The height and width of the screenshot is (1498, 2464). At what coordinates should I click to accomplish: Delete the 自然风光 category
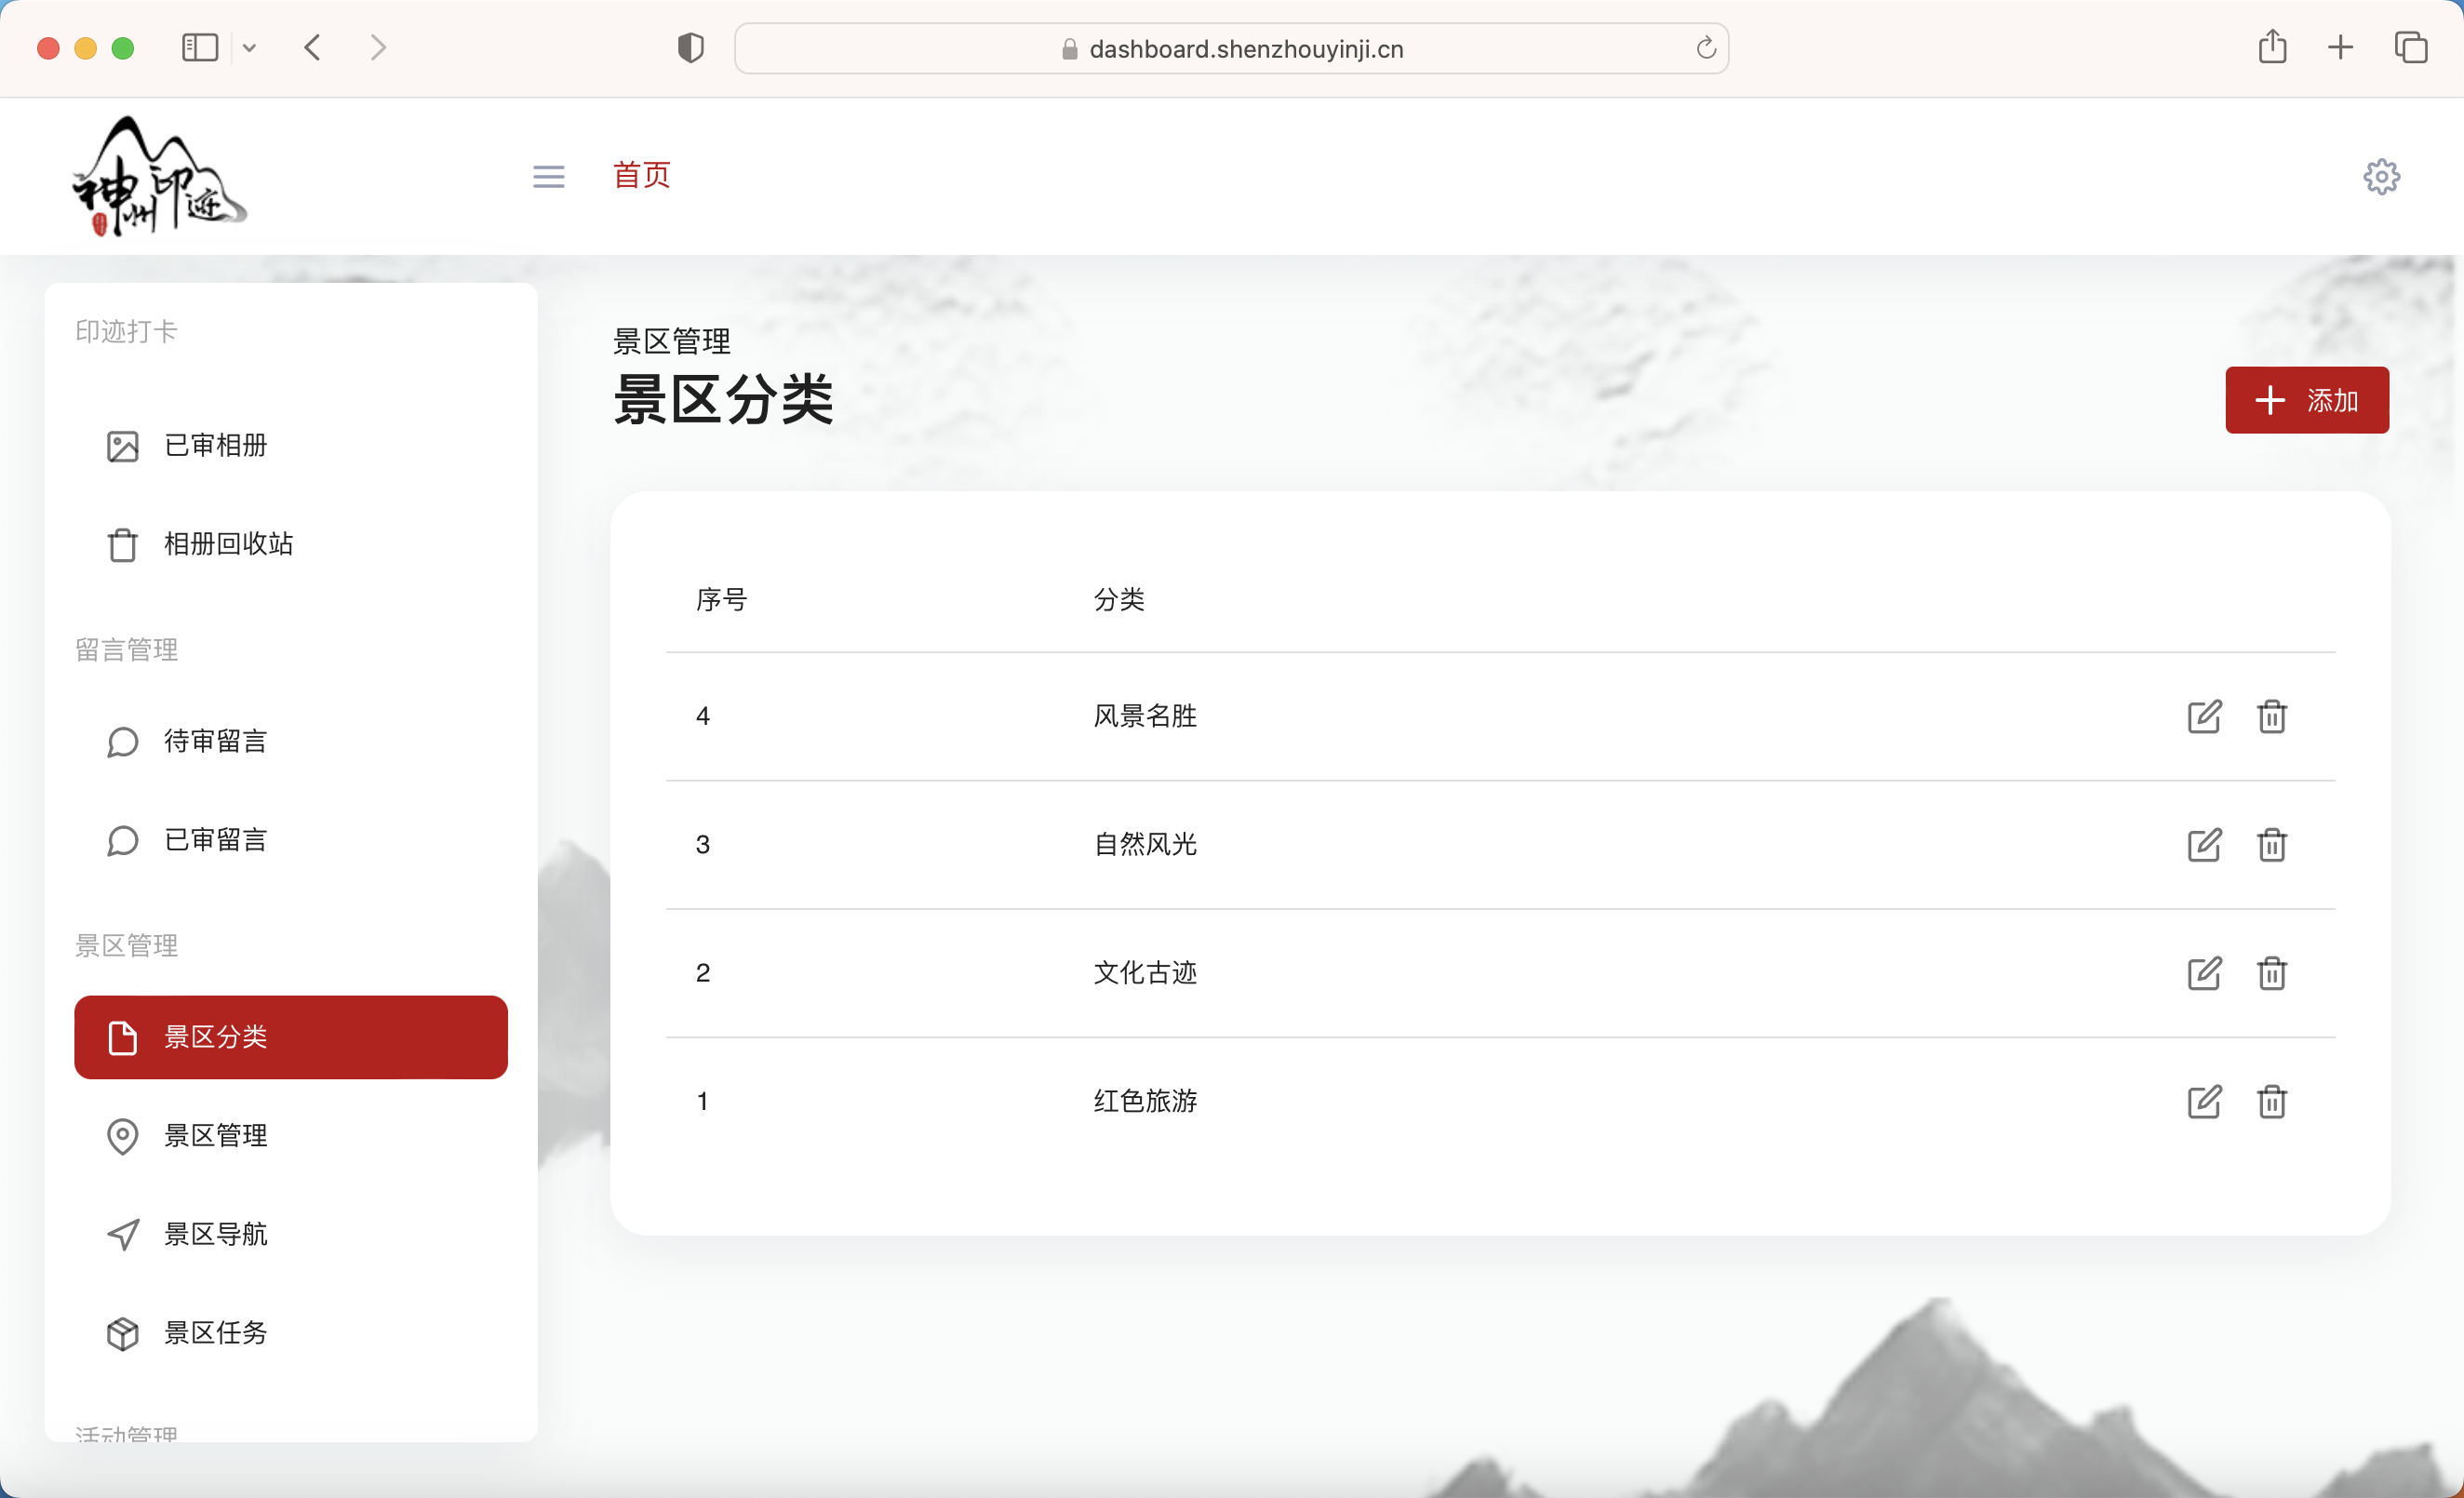[2272, 845]
